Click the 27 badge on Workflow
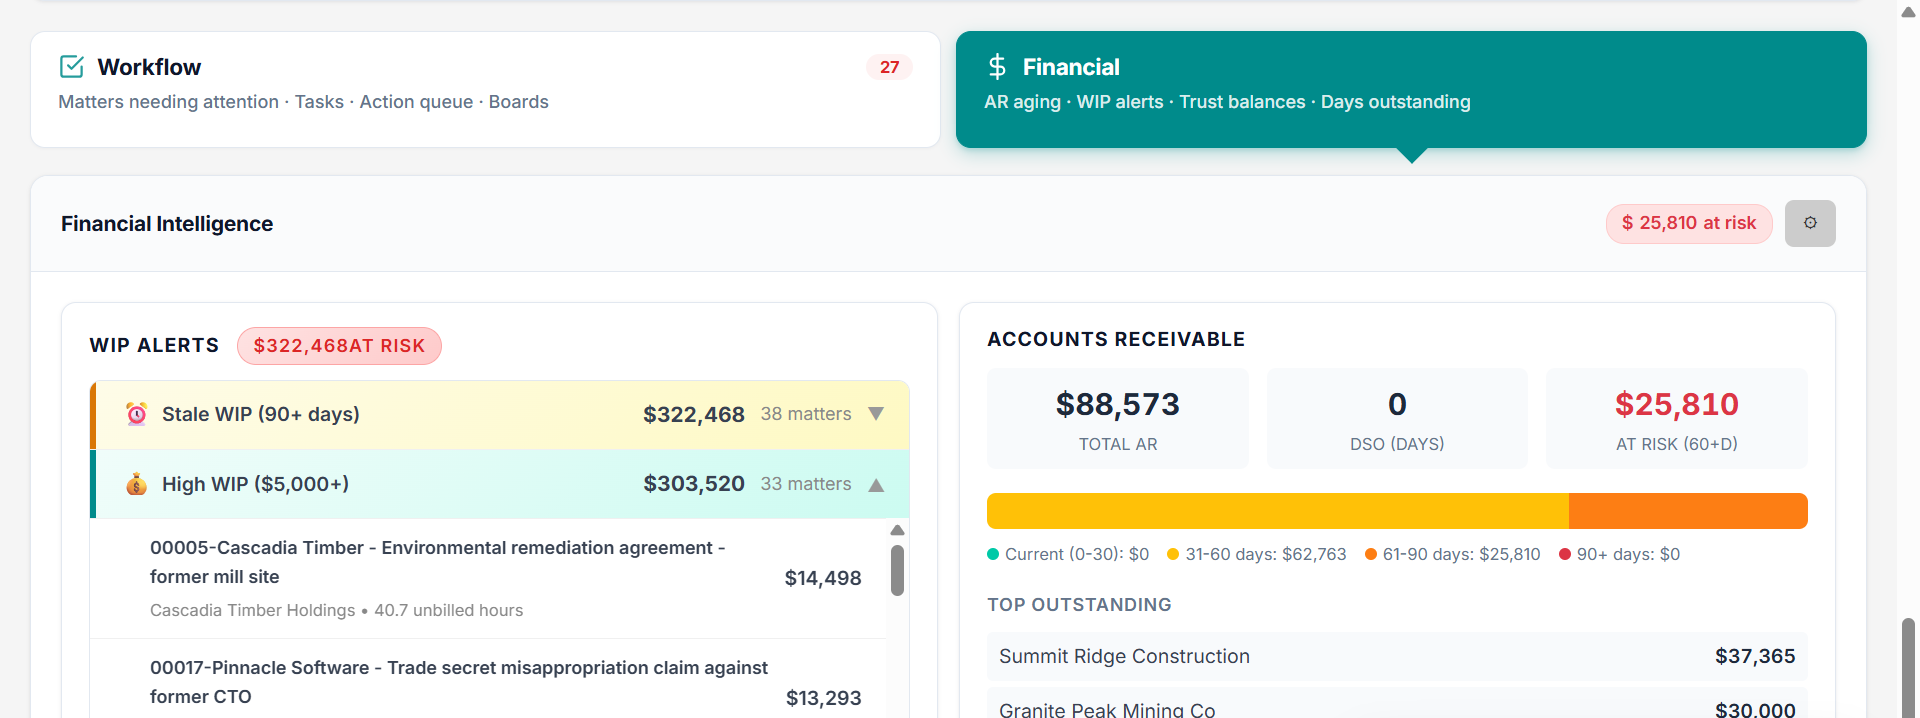 coord(889,67)
